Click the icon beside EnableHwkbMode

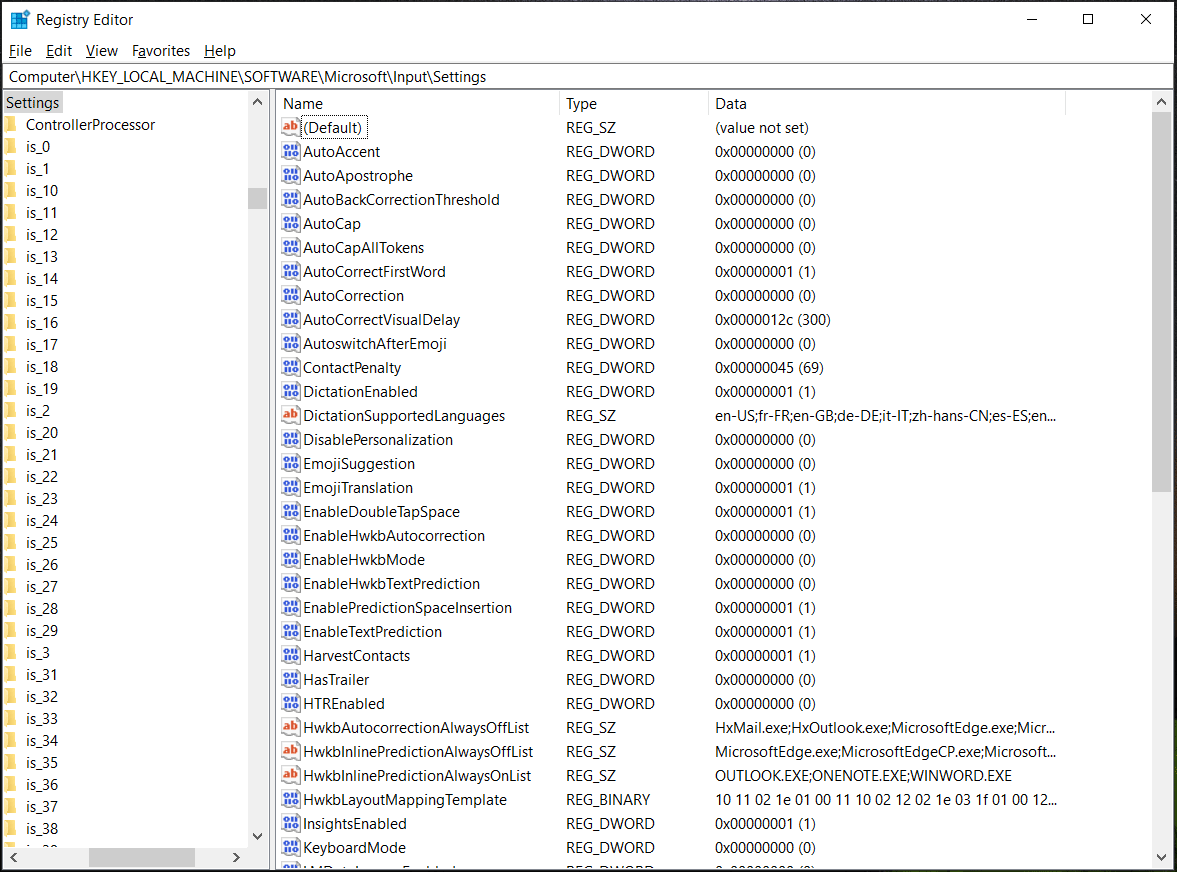[x=290, y=559]
